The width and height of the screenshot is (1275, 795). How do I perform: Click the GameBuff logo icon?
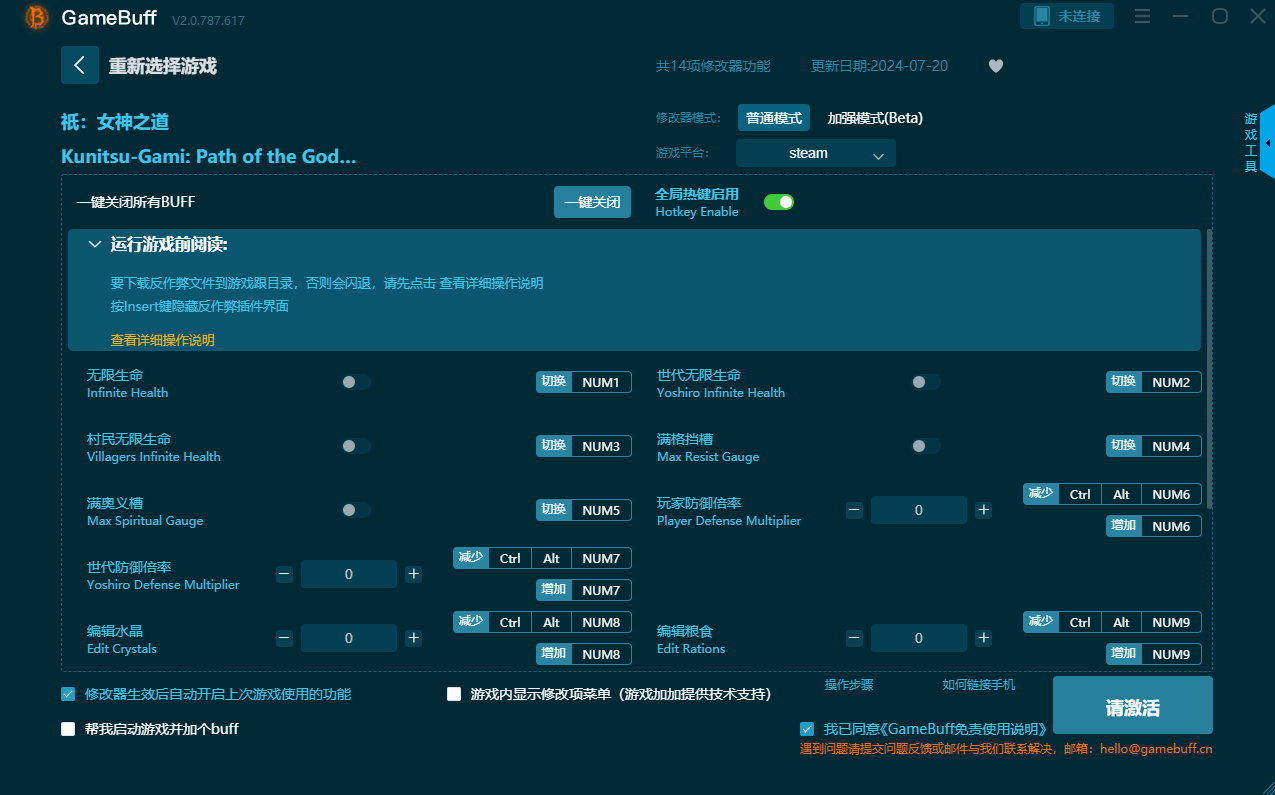(x=37, y=17)
